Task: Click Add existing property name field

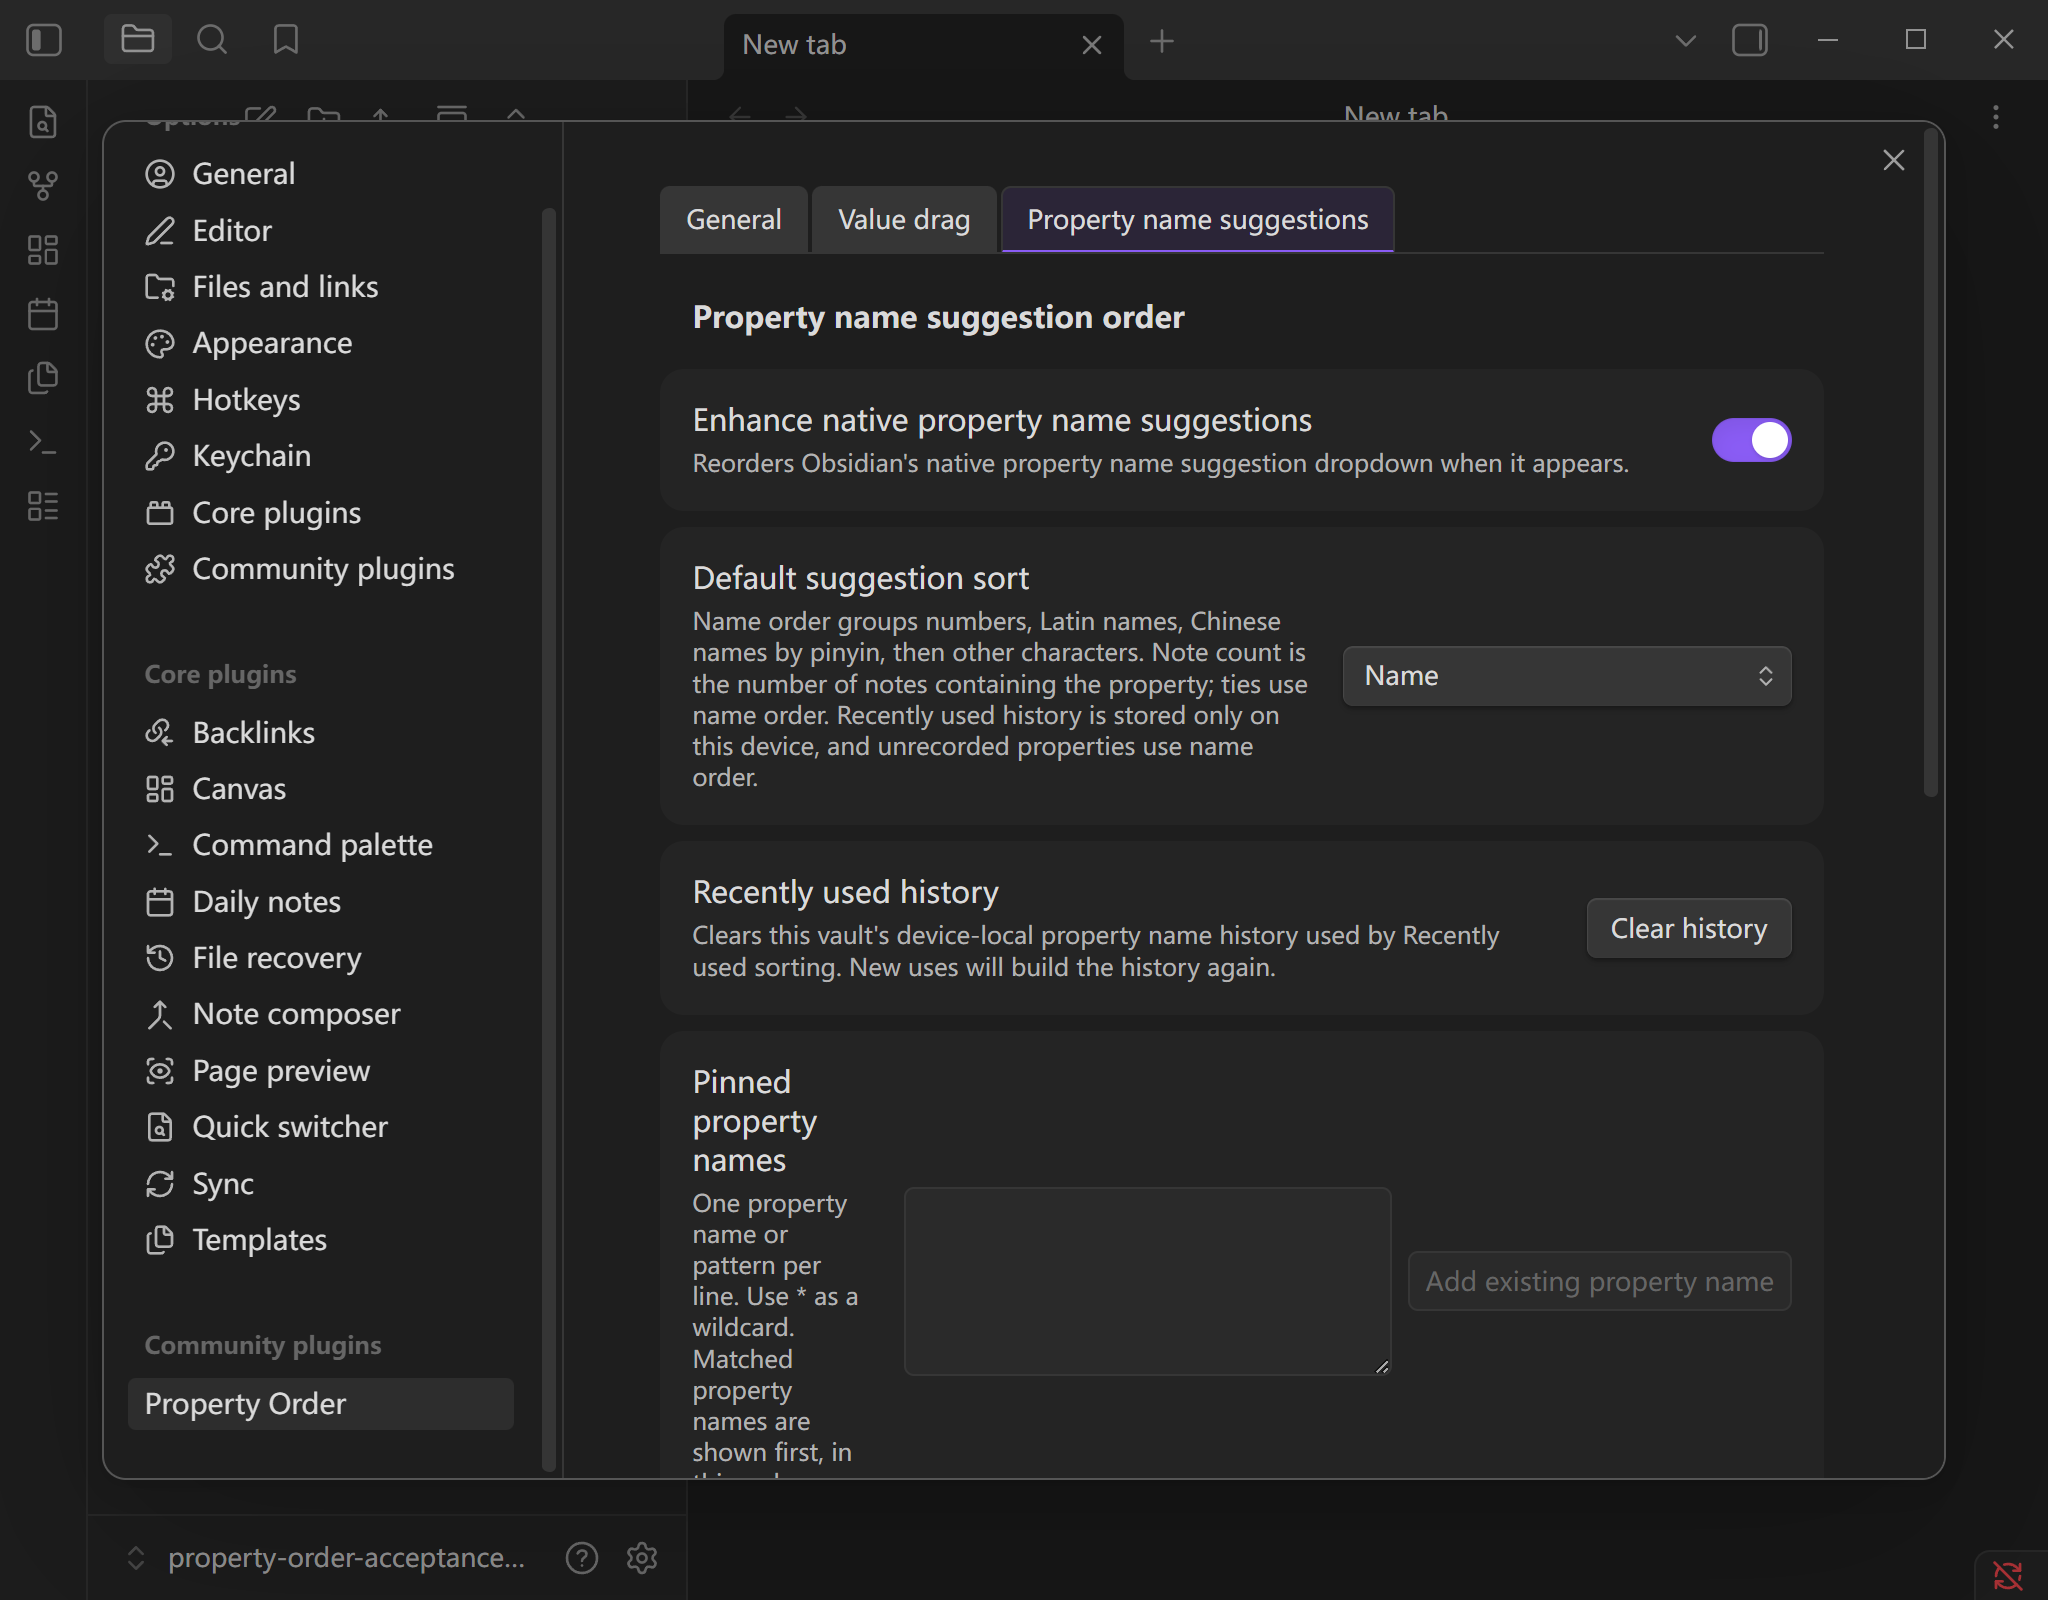Action: pyautogui.click(x=1600, y=1281)
